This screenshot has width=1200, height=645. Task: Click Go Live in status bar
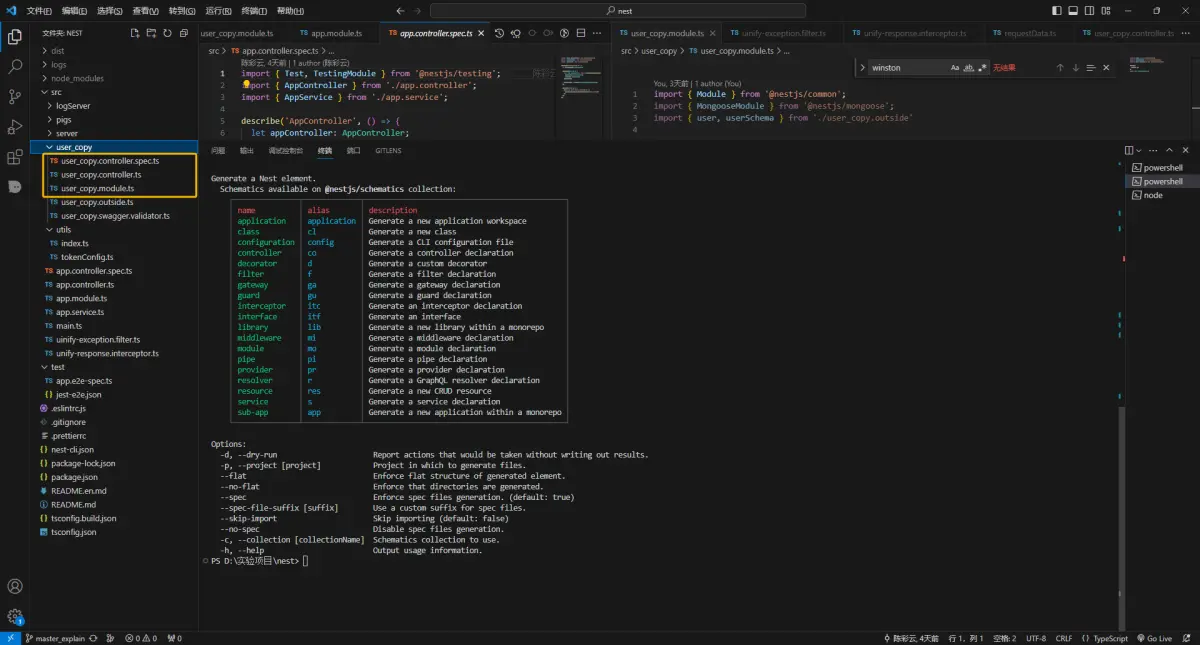[x=1154, y=638]
